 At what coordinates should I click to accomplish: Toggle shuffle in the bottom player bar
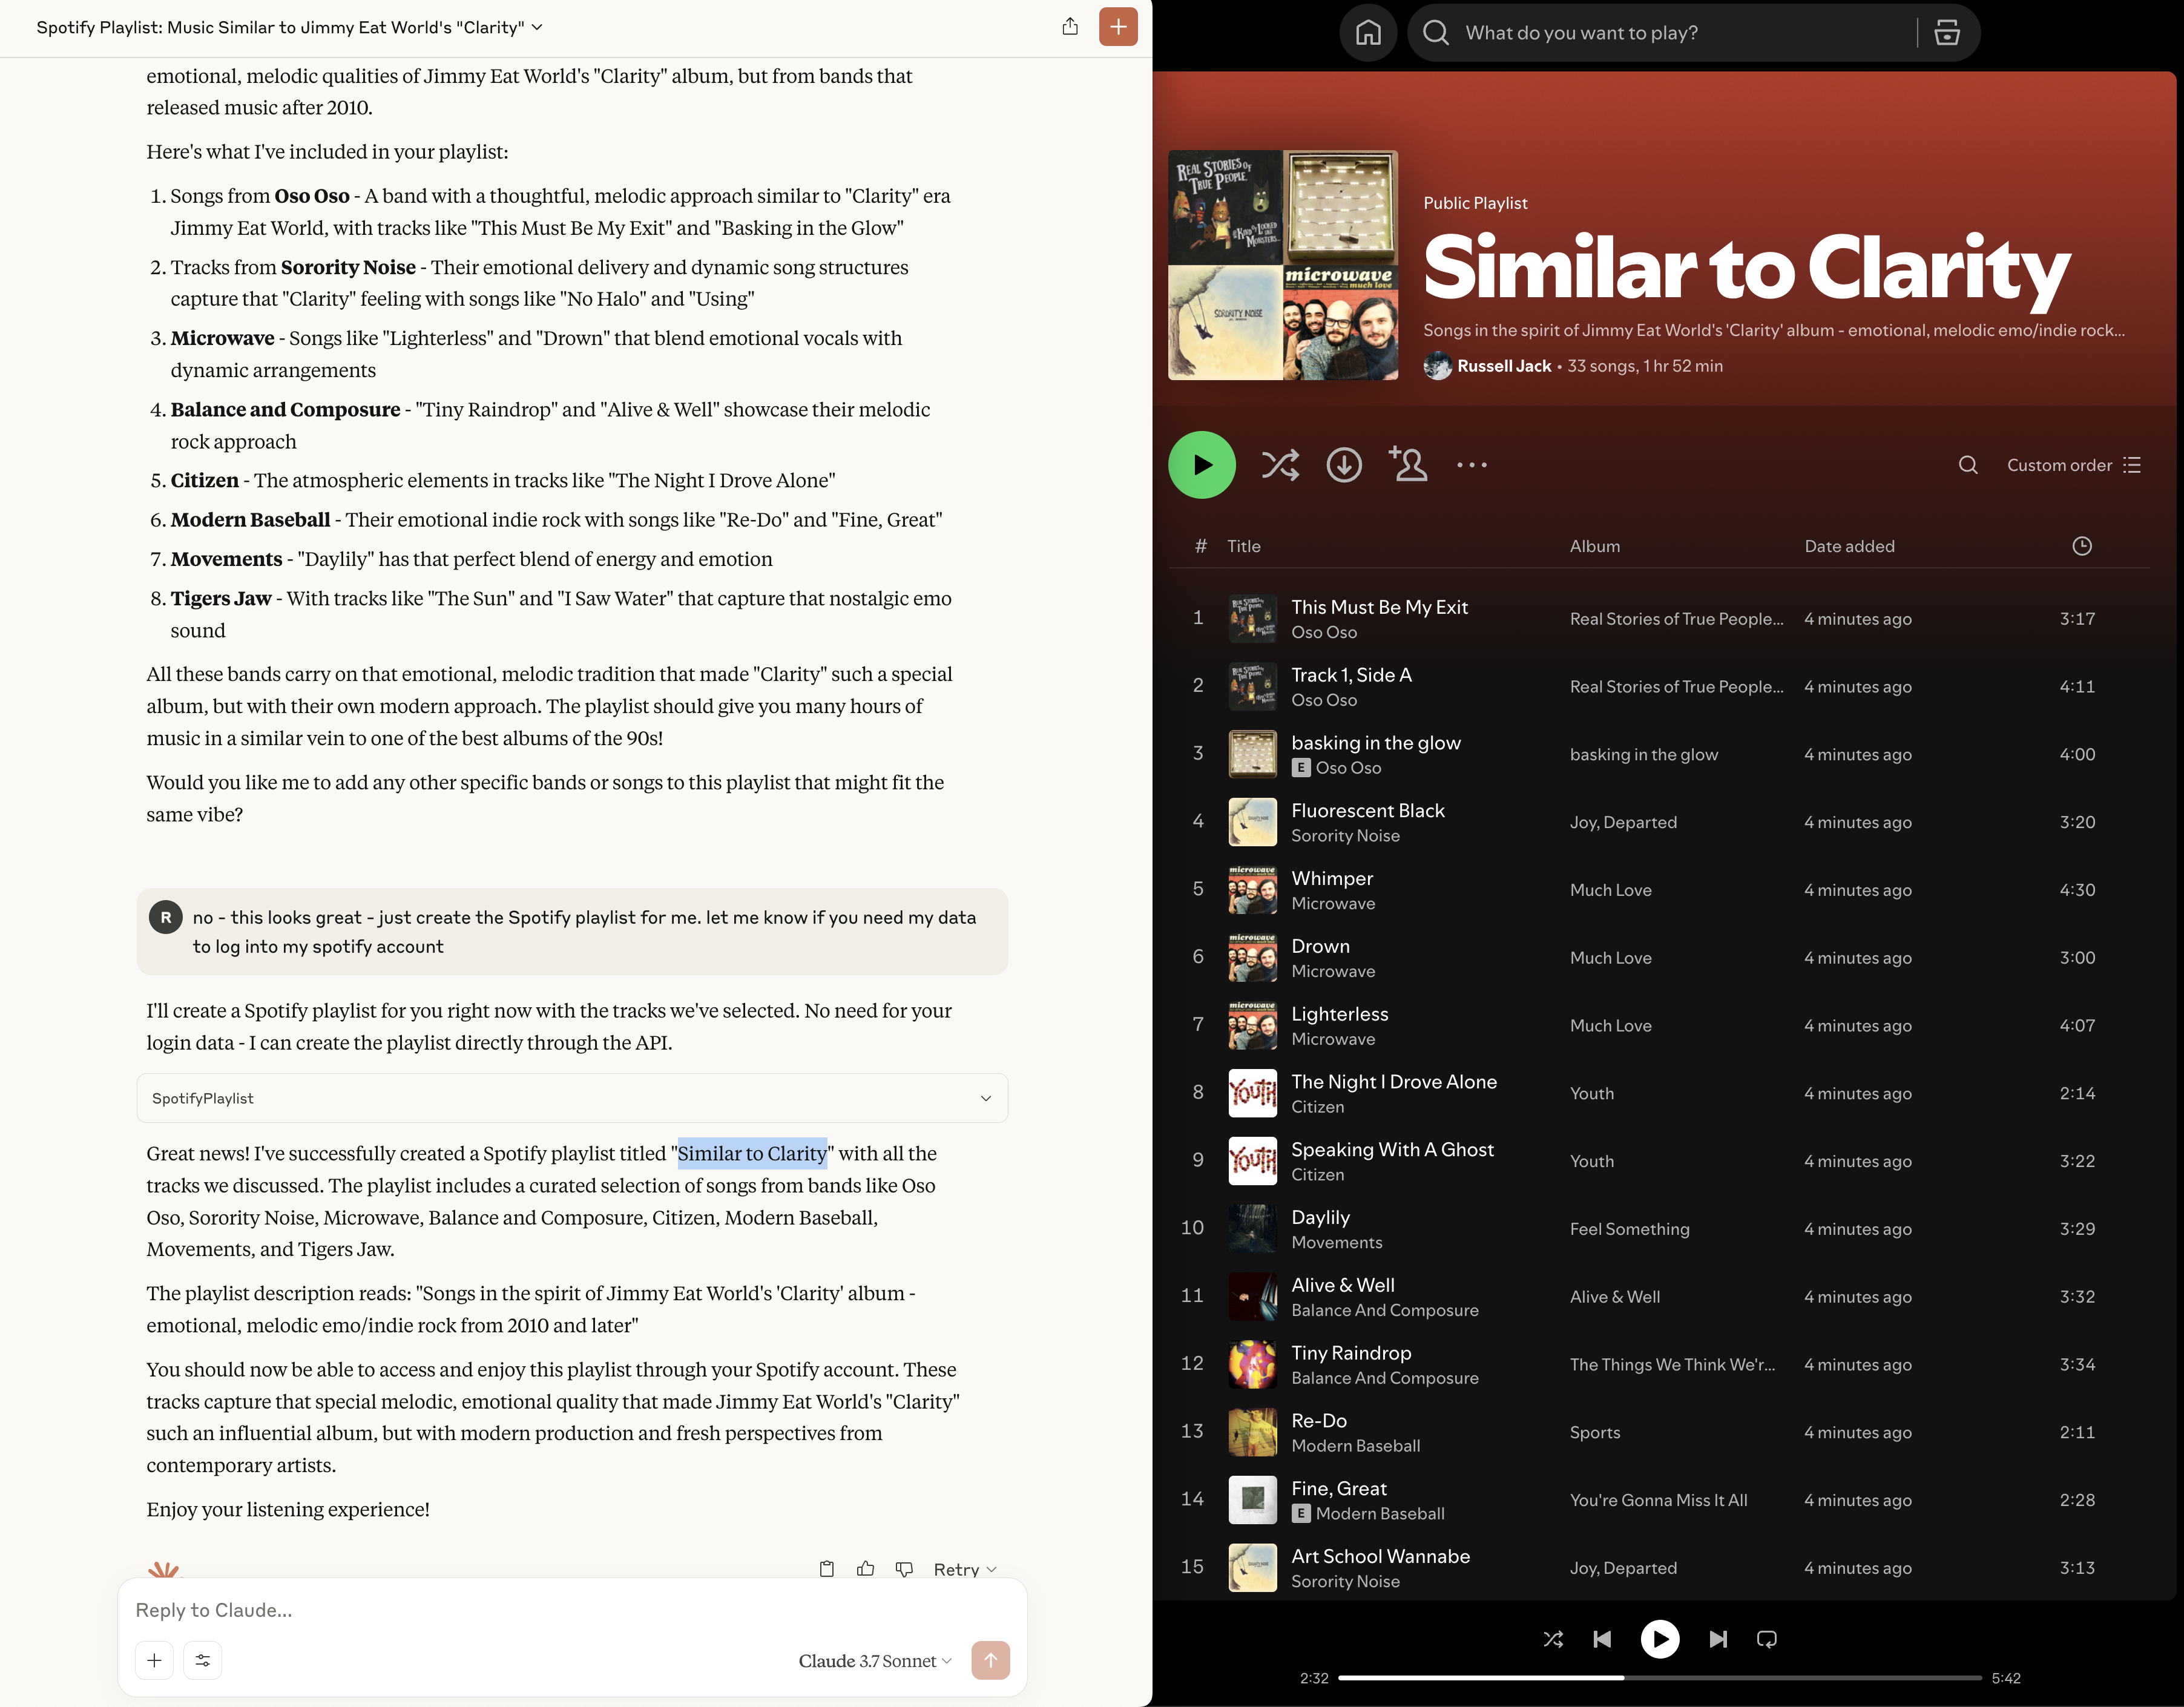[x=1552, y=1639]
